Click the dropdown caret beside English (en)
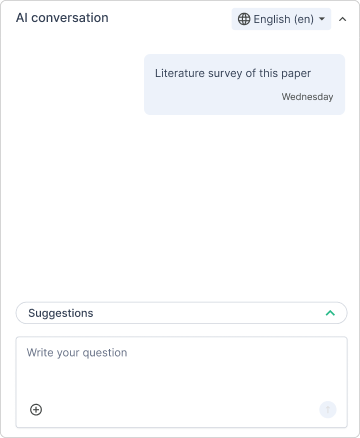Screen dimensions: 360x438 (322, 19)
